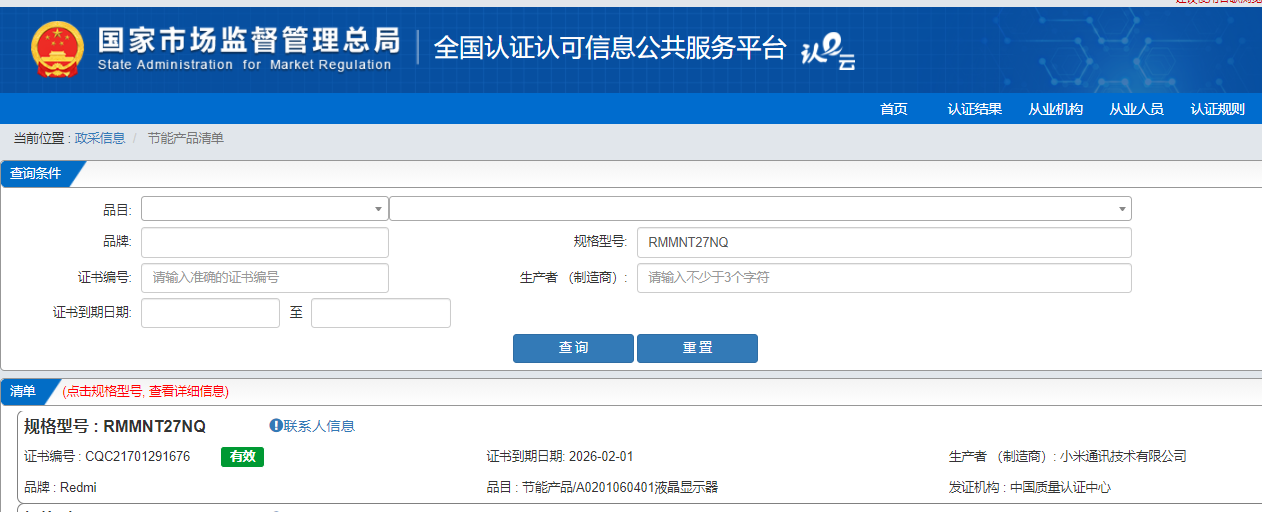The height and width of the screenshot is (512, 1262).
Task: Open the 从业机构 menu item
Action: [x=1056, y=110]
